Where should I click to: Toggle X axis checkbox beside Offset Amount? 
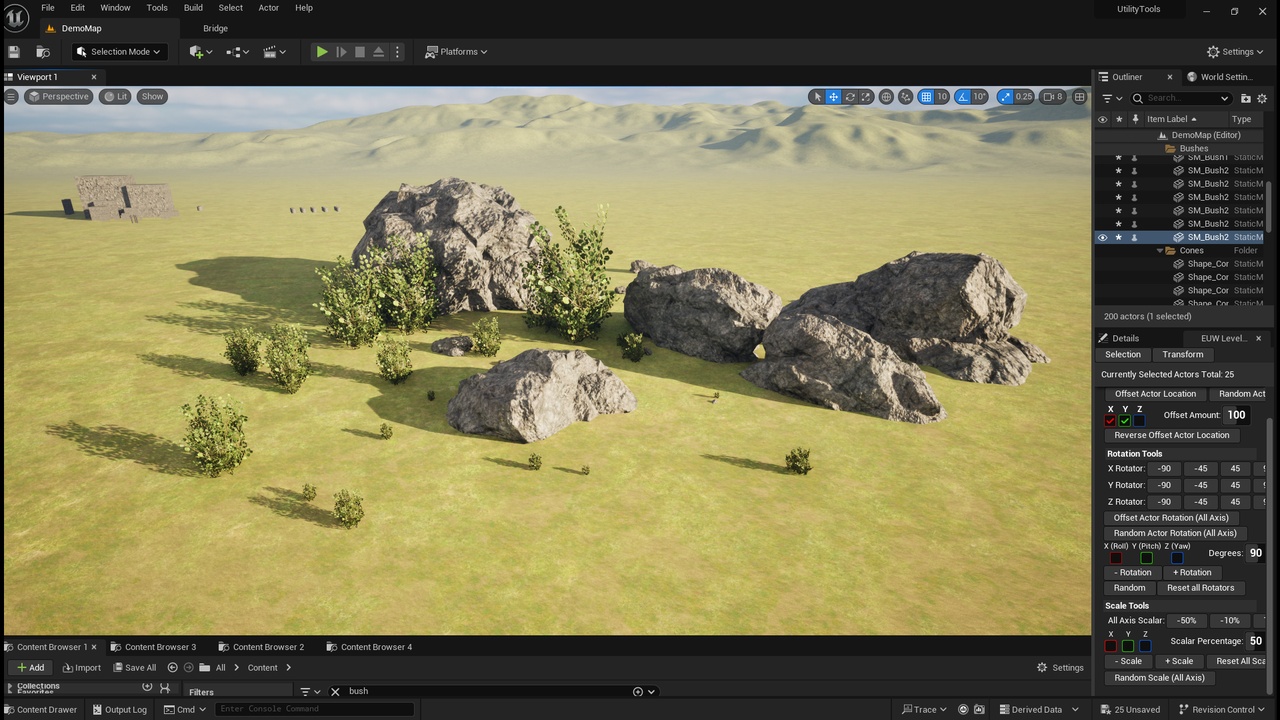coord(1110,420)
